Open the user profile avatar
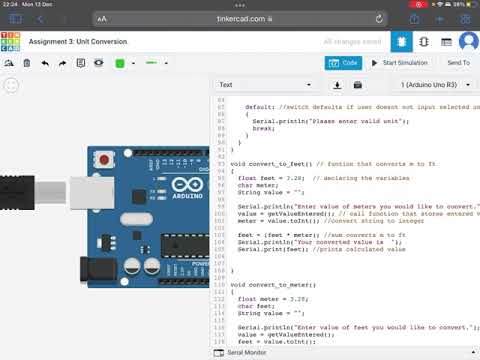Screen dimensions: 480x360 468,42
